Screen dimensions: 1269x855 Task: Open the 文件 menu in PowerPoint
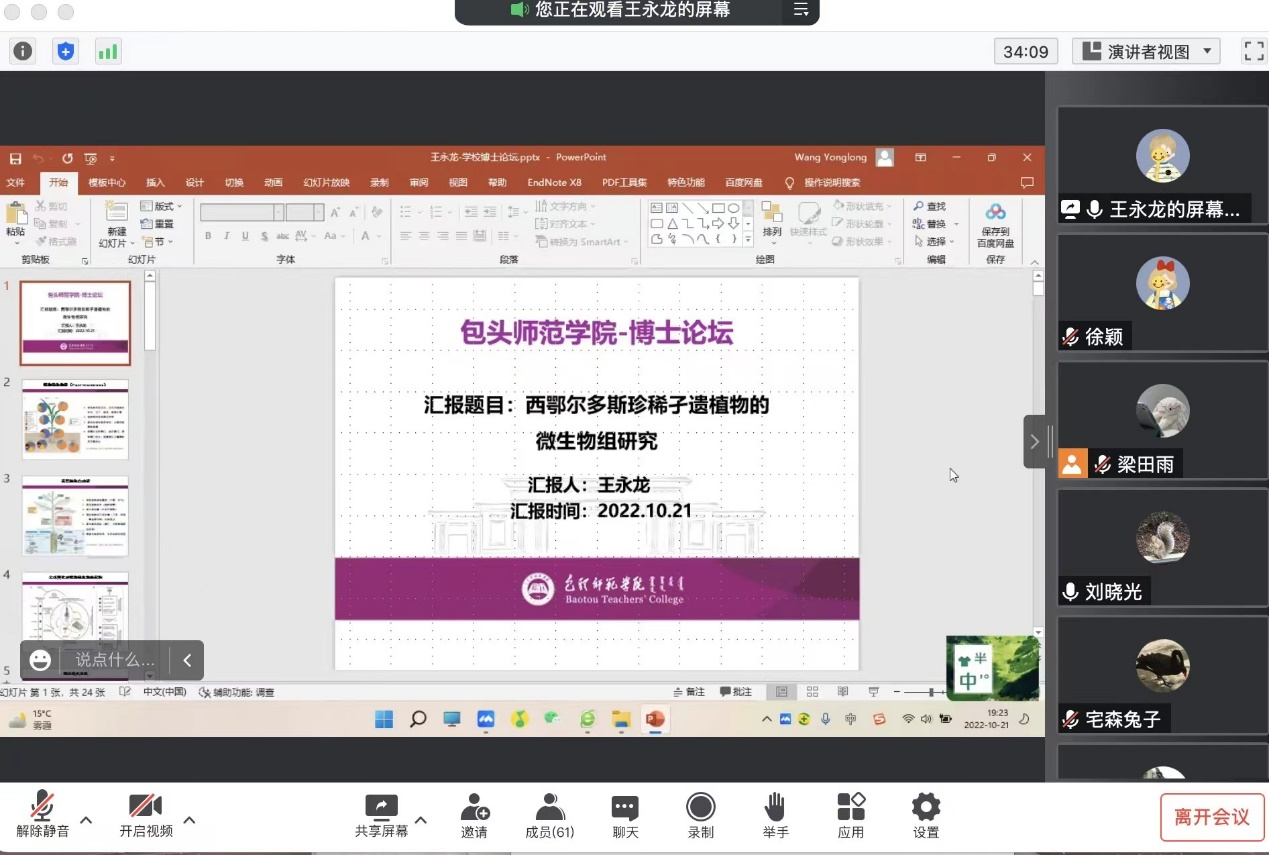pyautogui.click(x=15, y=183)
